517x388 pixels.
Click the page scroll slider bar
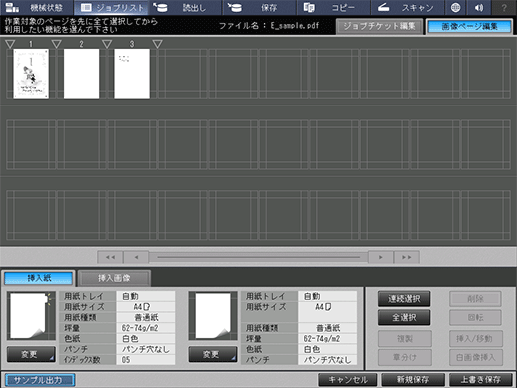tap(258, 257)
